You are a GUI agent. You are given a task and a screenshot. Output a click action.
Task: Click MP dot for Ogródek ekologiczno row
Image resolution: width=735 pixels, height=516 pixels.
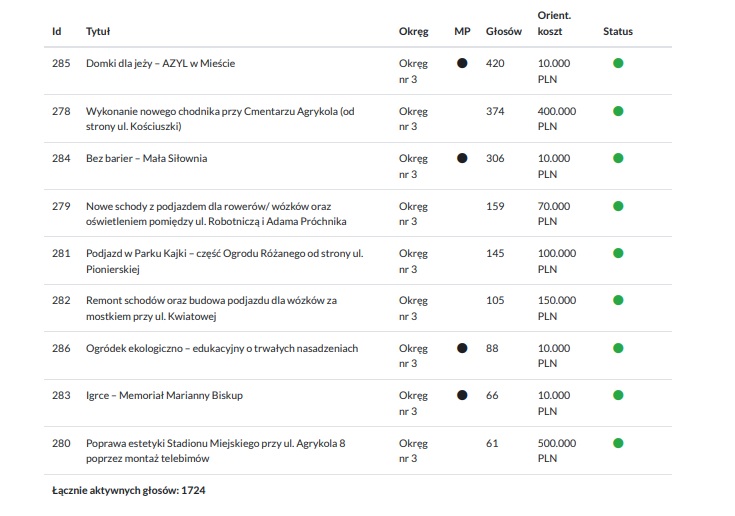461,348
